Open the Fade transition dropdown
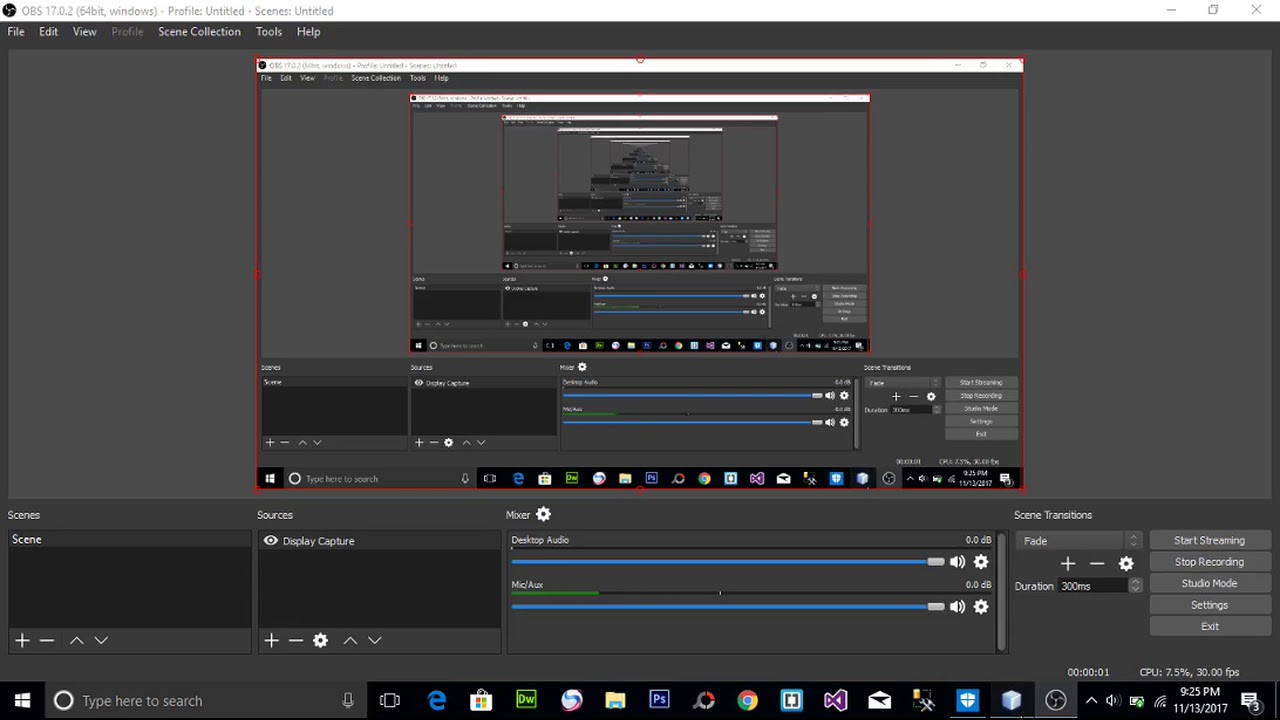 click(x=1080, y=541)
